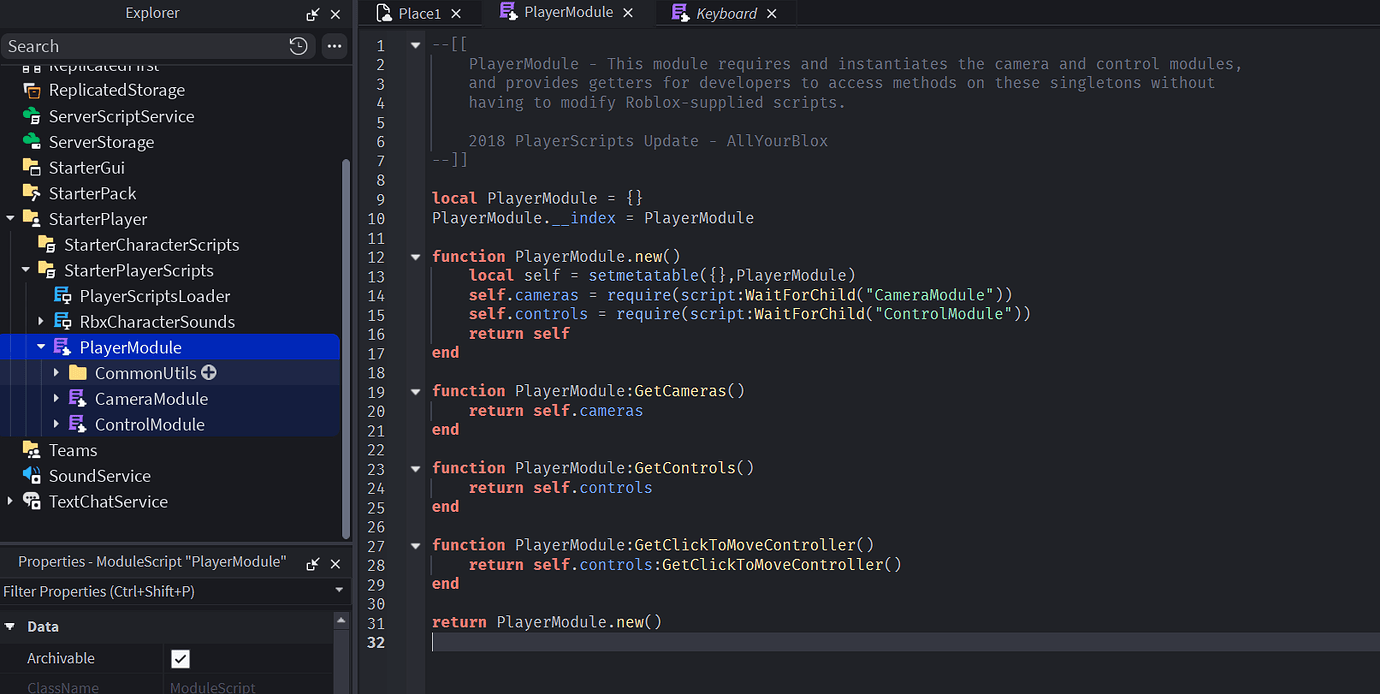Click the ControlModule script icon
Viewport: 1380px width, 694px height.
point(77,424)
